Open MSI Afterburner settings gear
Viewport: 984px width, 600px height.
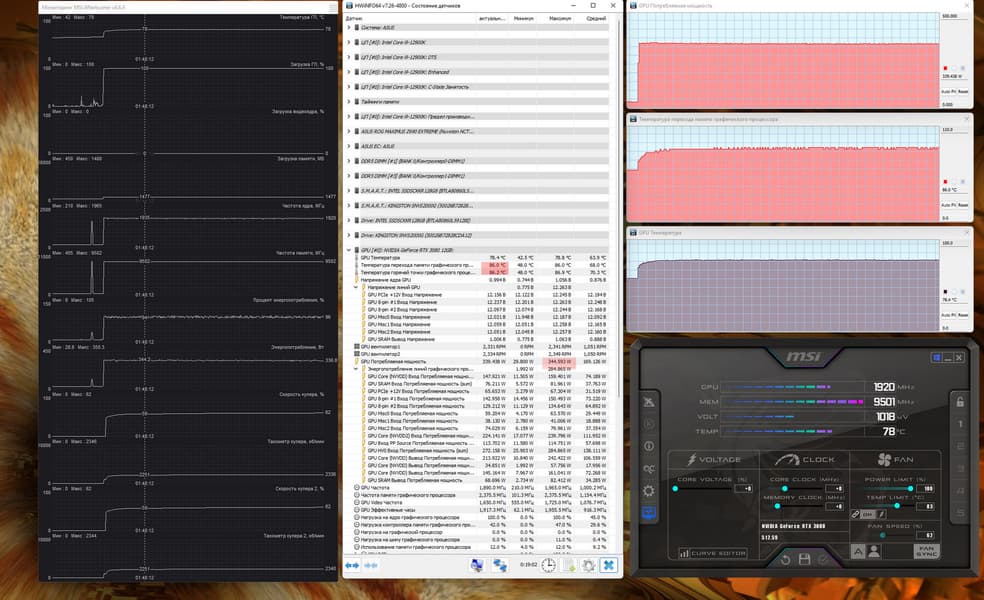(x=648, y=491)
